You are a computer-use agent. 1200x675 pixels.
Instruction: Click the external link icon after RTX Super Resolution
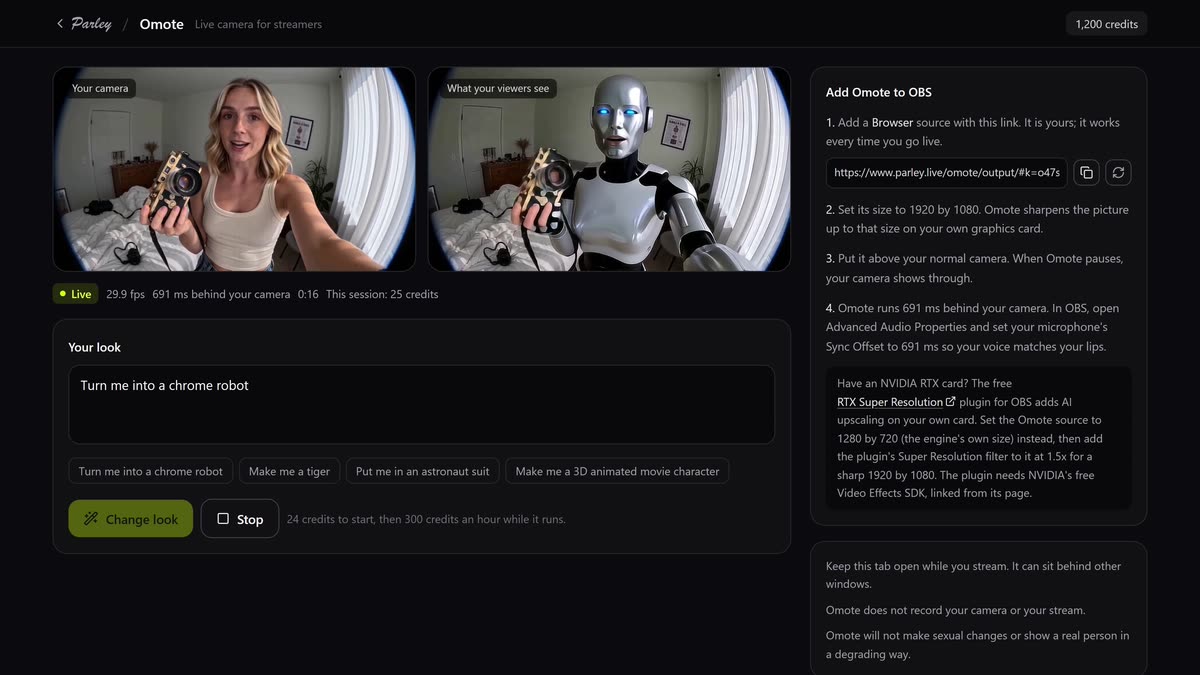pos(950,402)
